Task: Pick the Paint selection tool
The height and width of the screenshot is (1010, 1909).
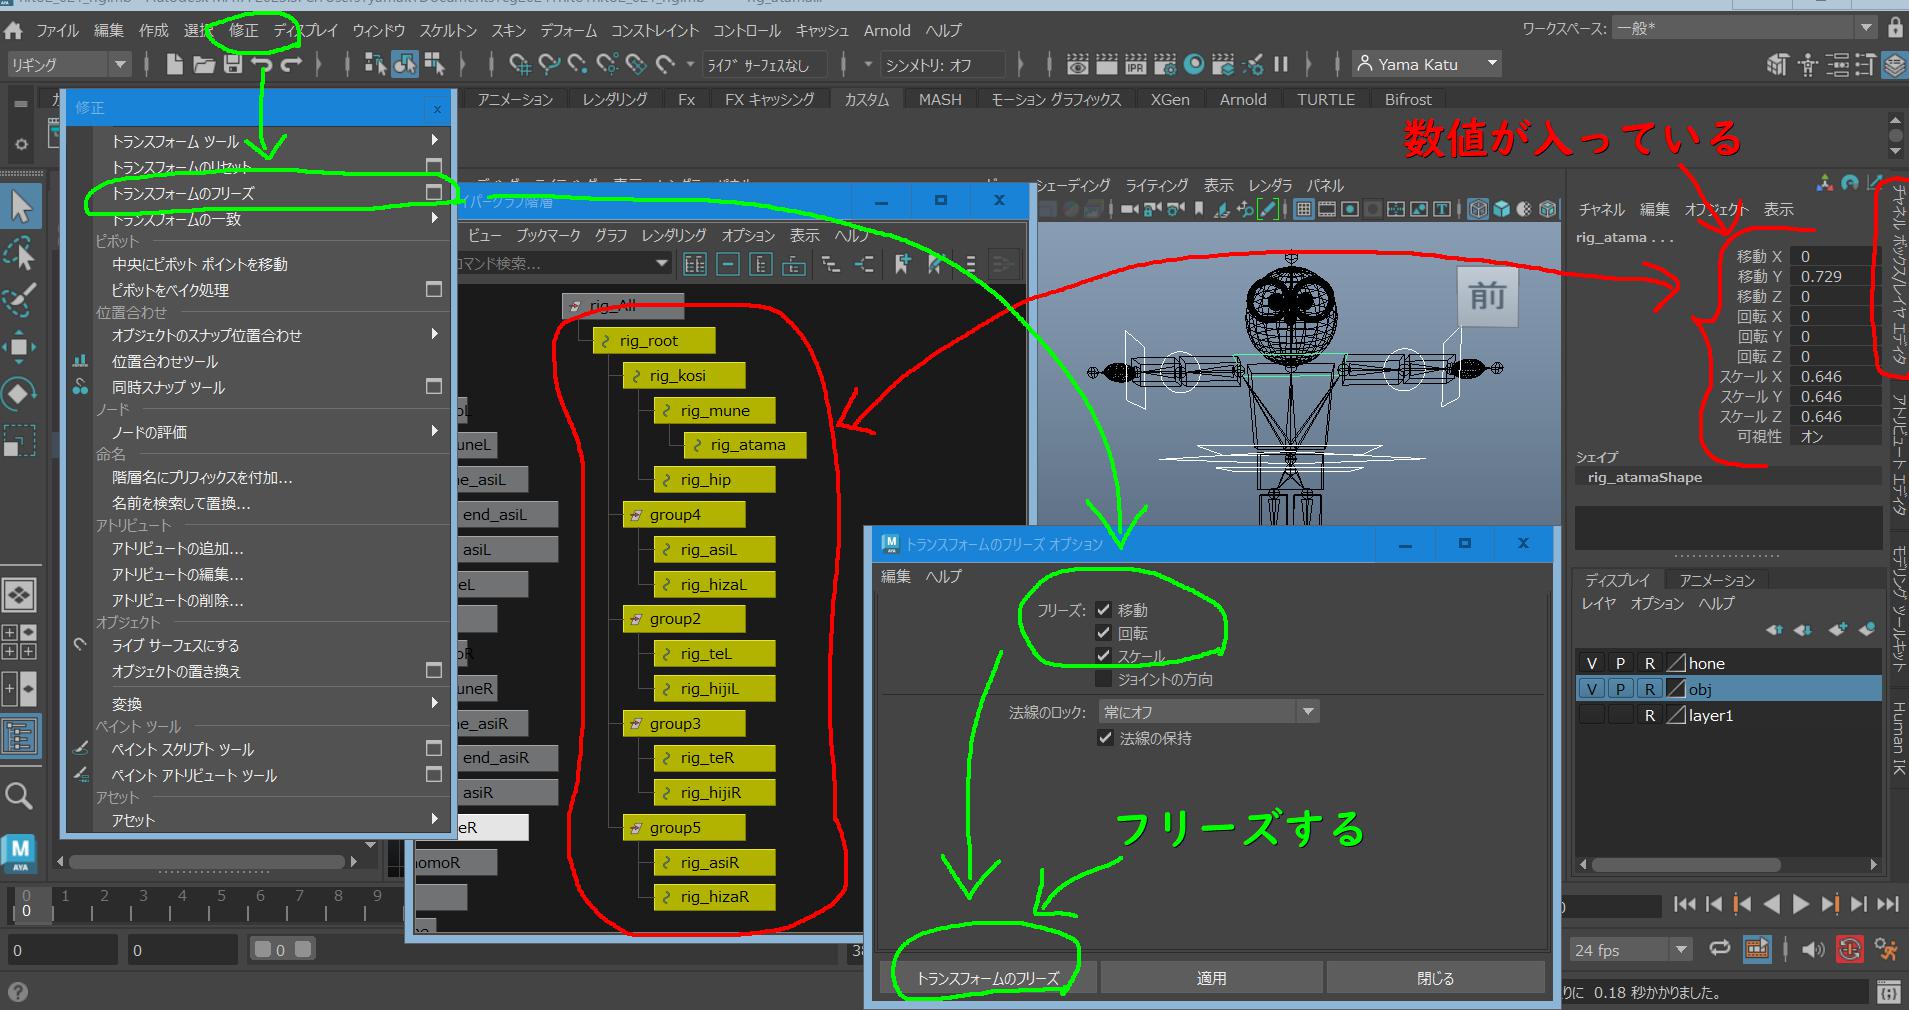Action: tap(20, 300)
